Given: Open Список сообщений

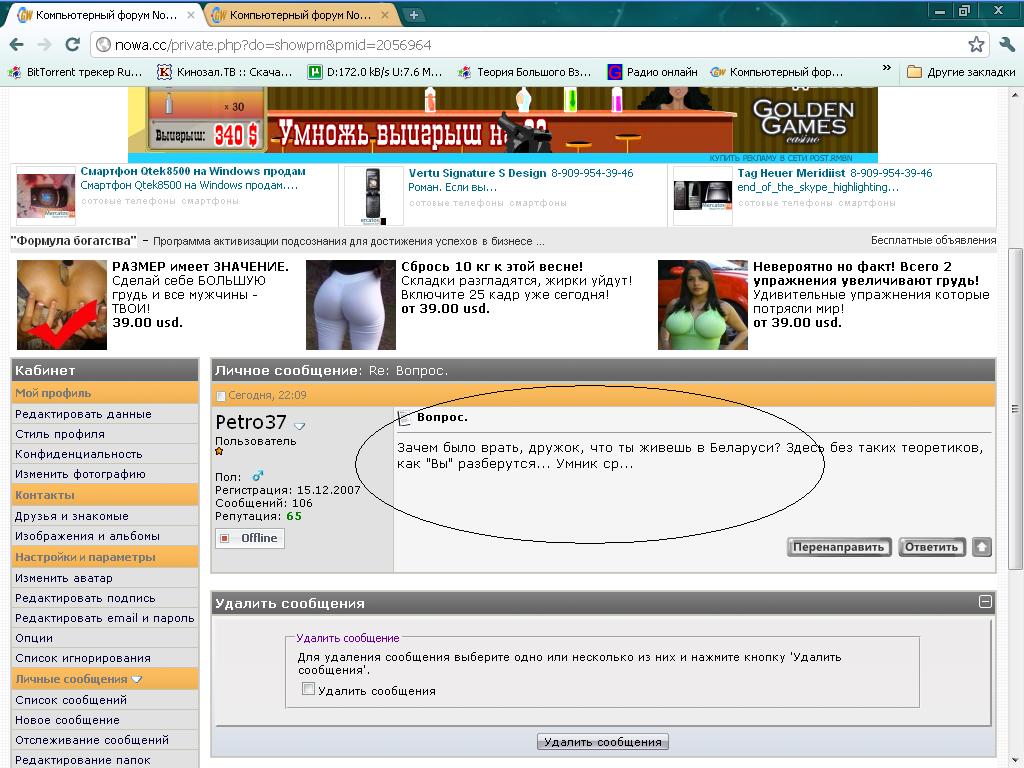Looking at the screenshot, I should tap(71, 700).
